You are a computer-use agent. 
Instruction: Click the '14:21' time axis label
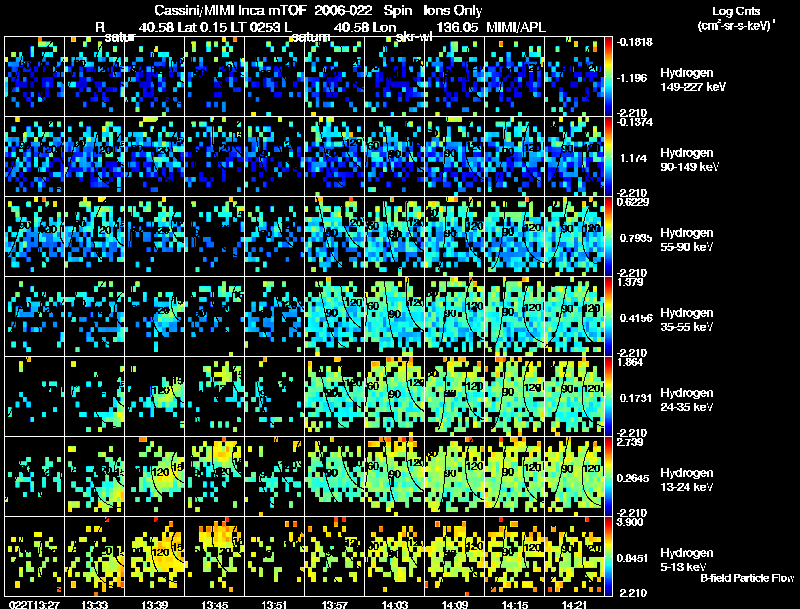[575, 604]
